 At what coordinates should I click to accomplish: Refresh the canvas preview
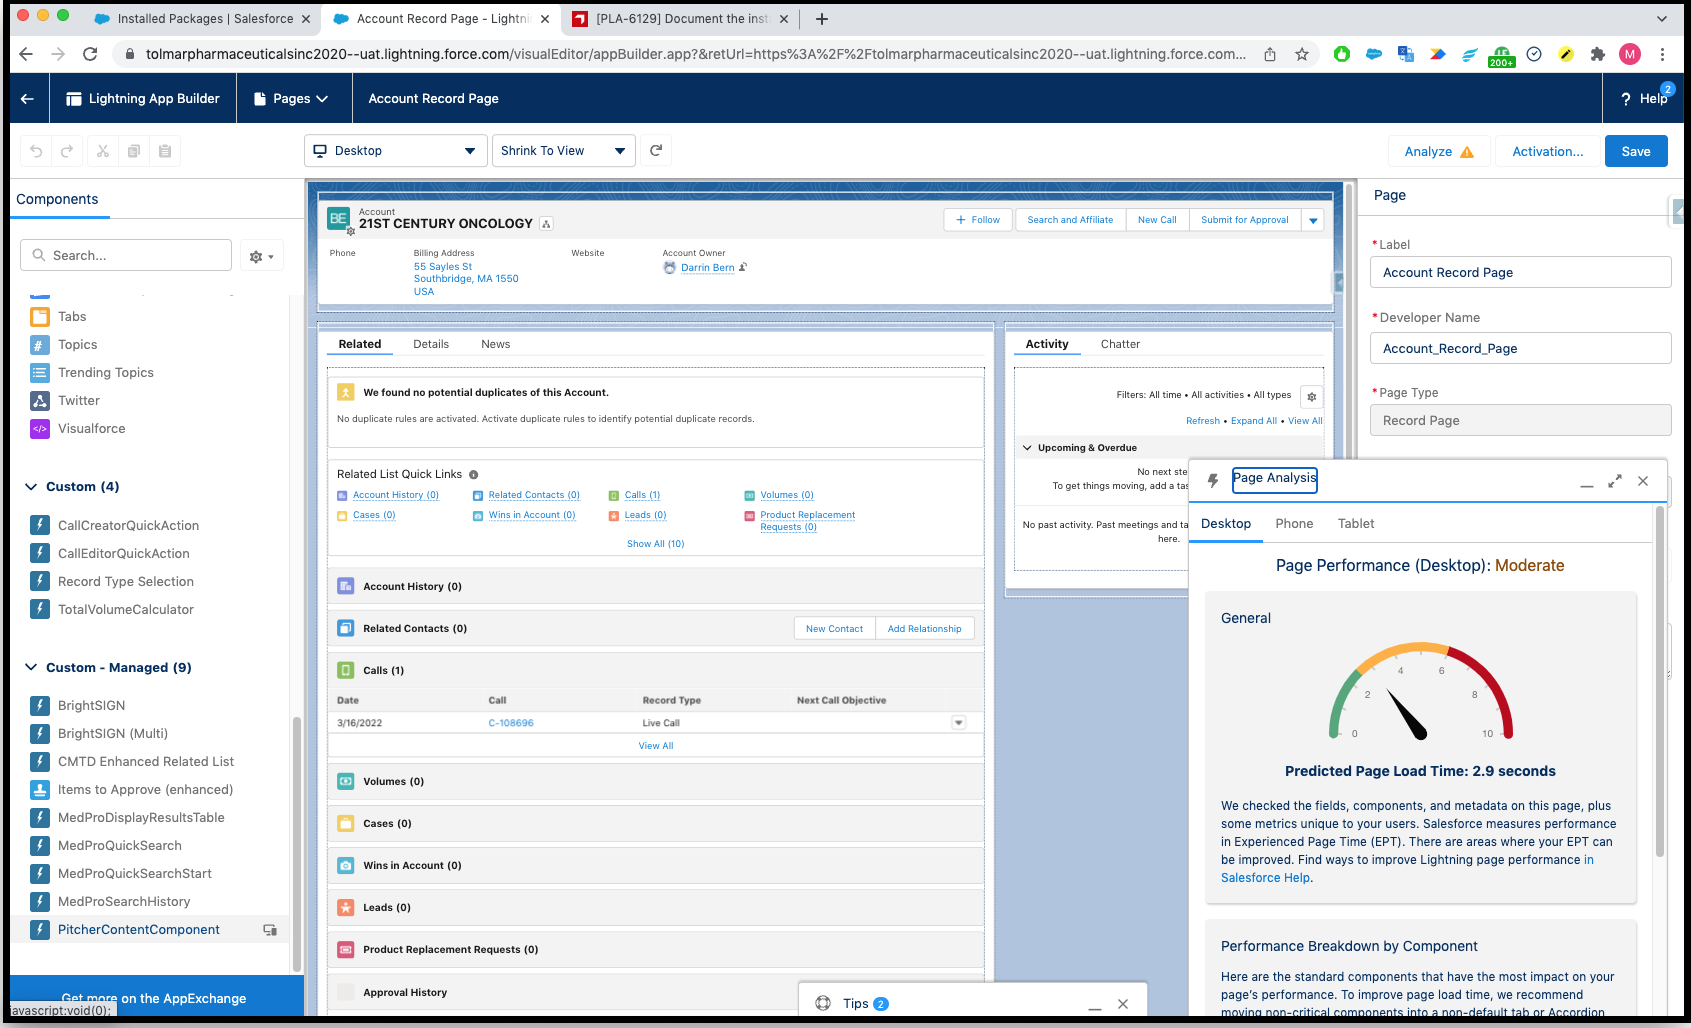656,151
